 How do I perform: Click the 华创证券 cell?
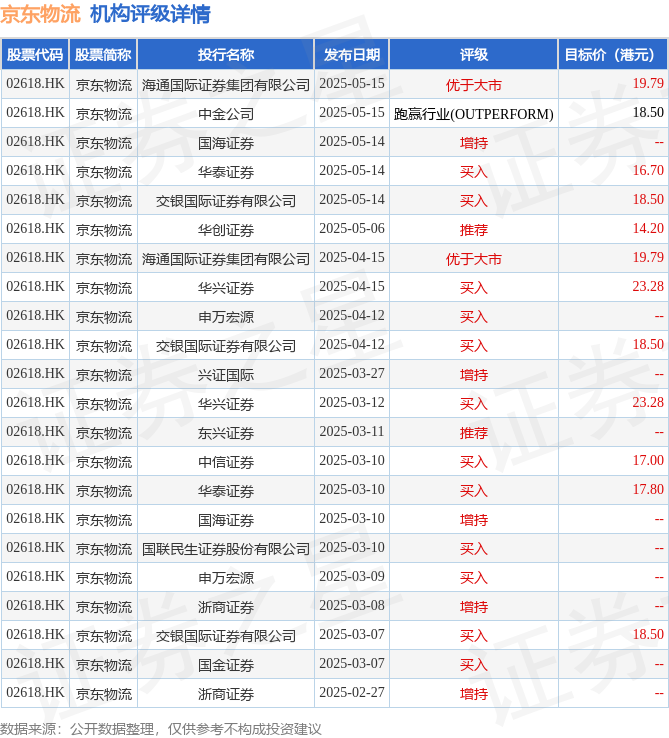pyautogui.click(x=226, y=230)
